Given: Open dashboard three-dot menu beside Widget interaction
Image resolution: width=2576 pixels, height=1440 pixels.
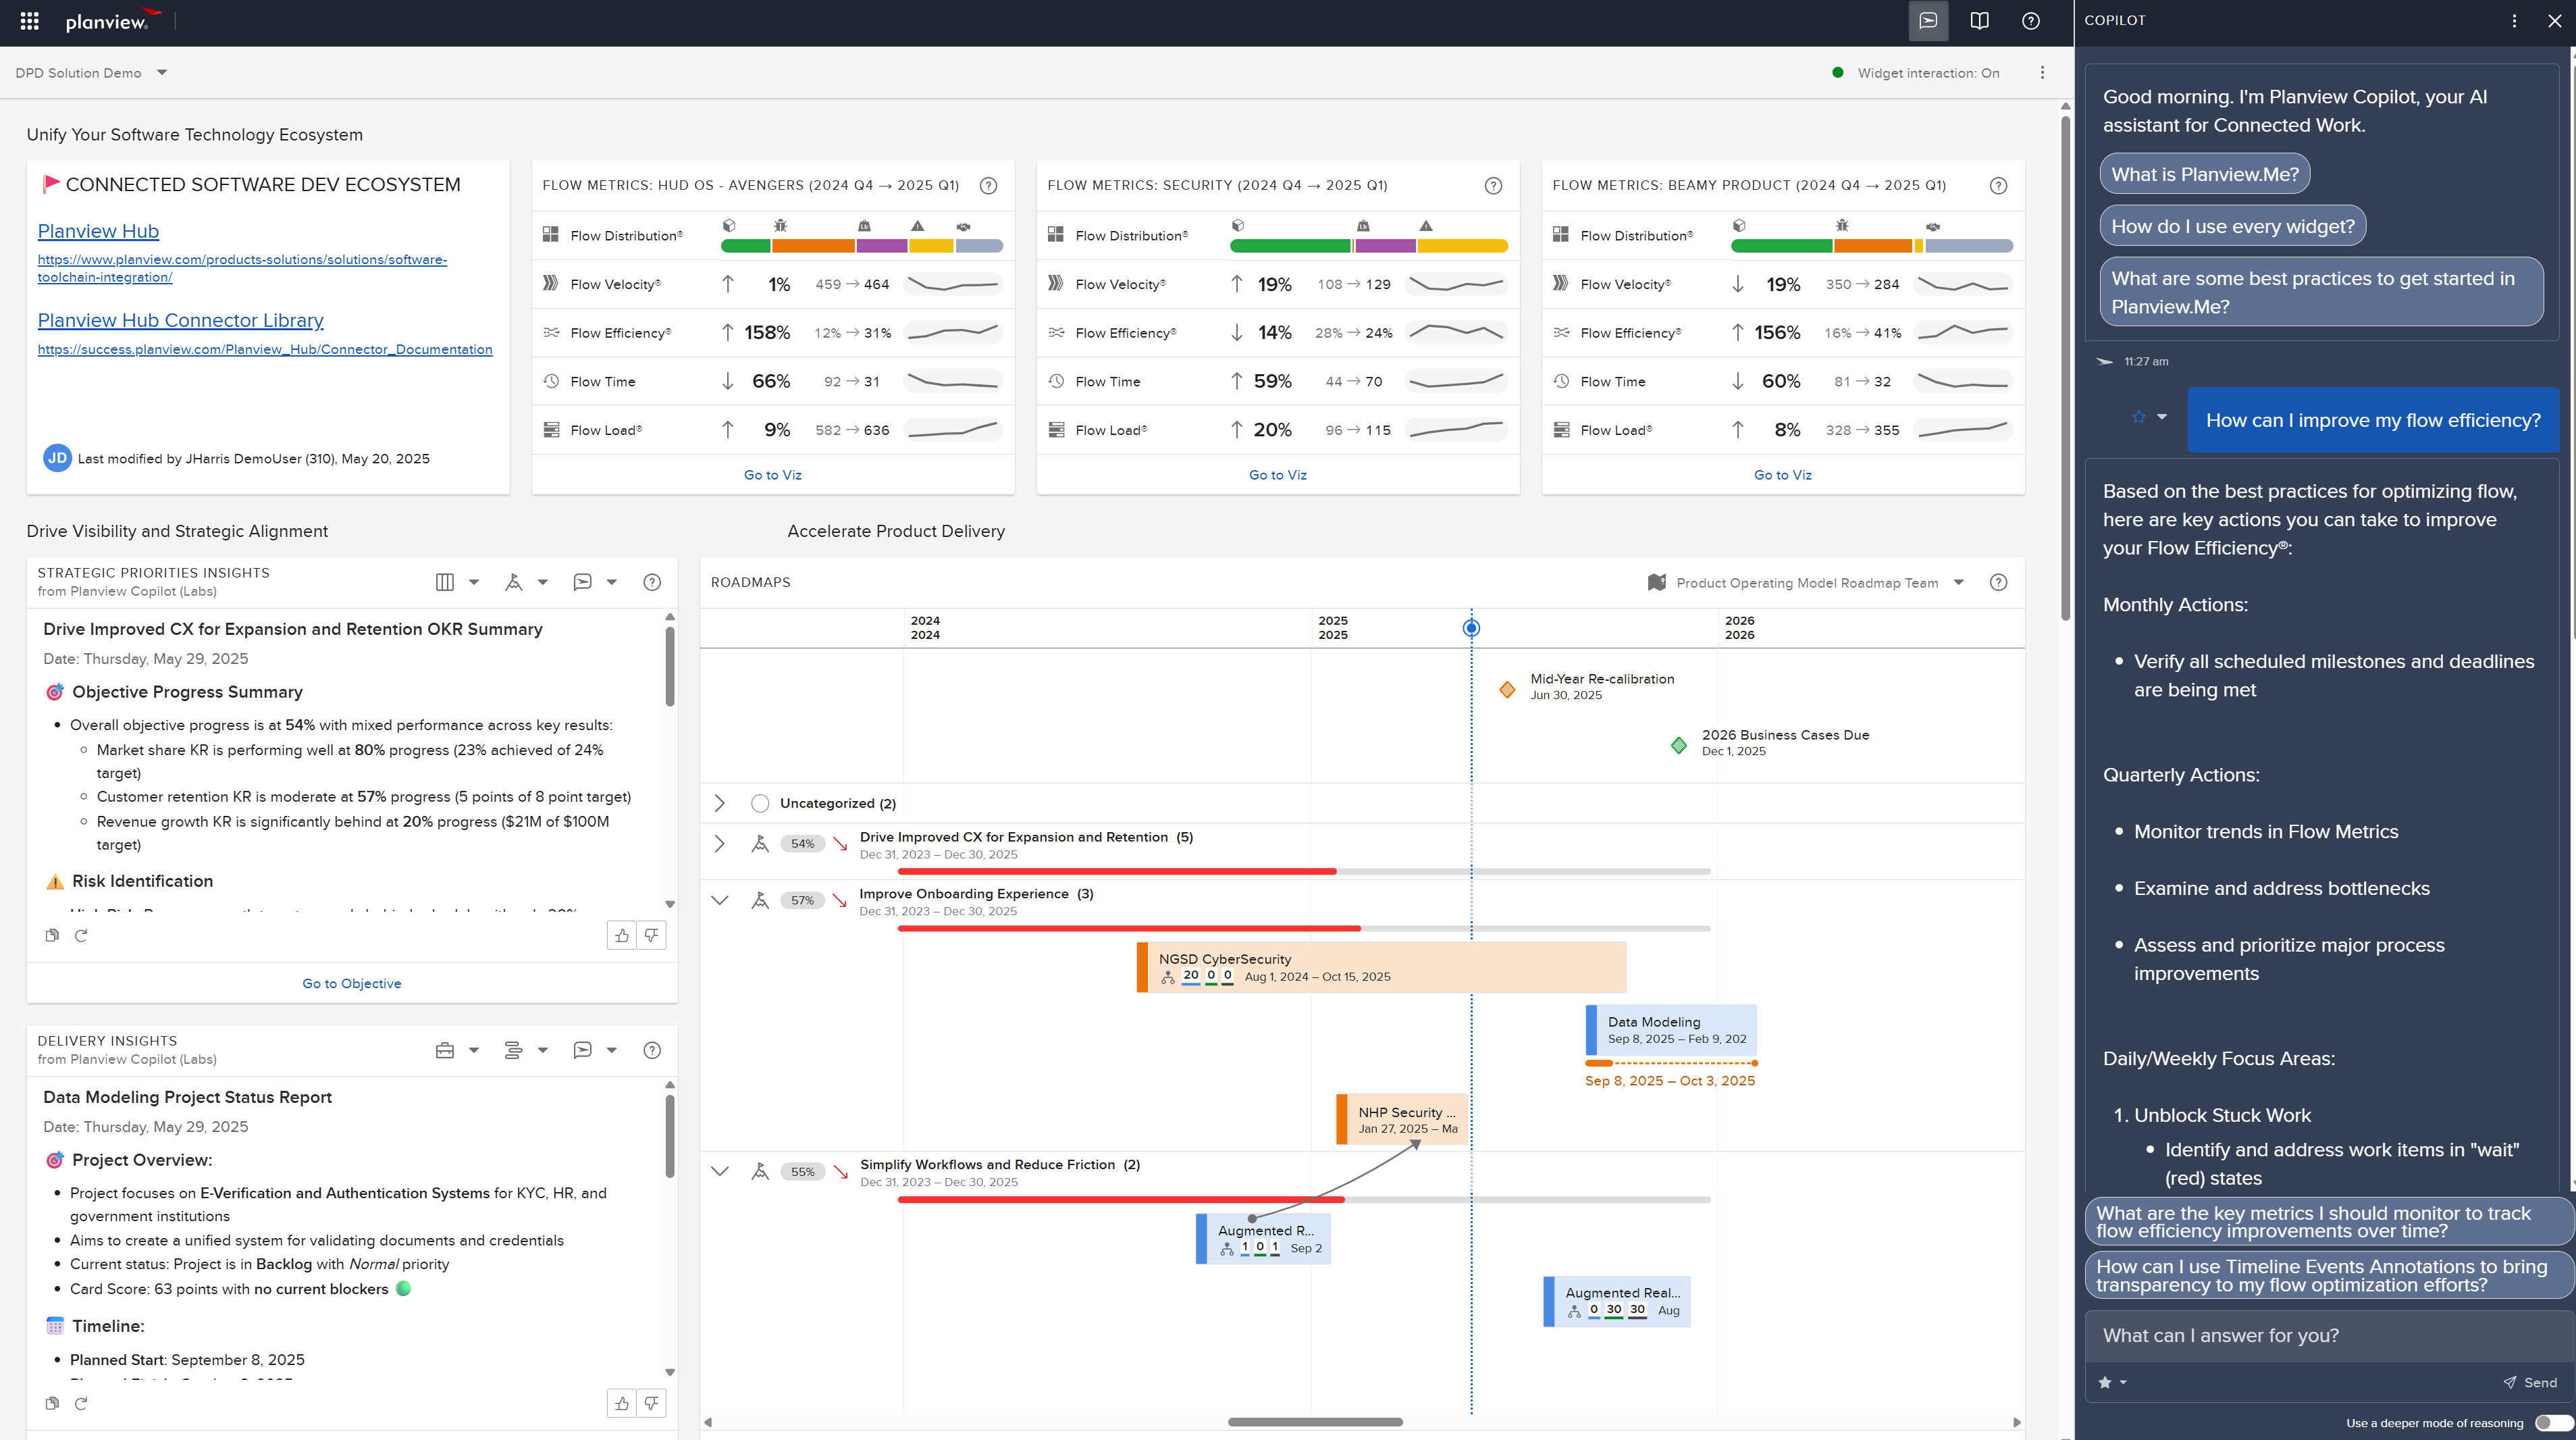Looking at the screenshot, I should point(2042,73).
